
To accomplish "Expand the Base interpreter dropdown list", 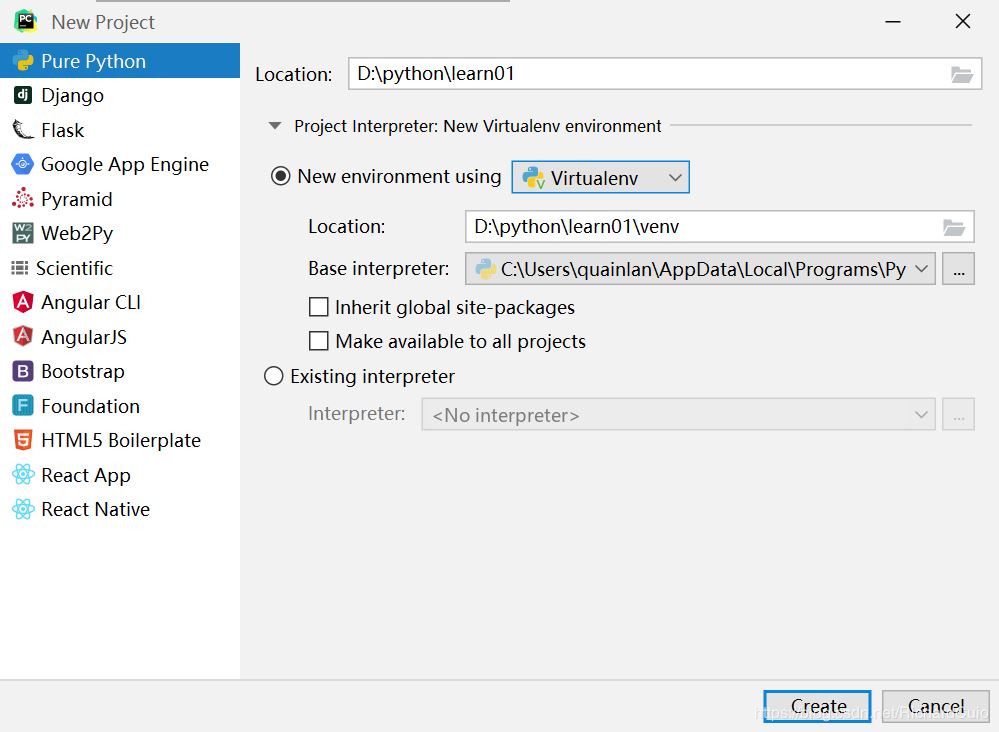I will click(922, 269).
